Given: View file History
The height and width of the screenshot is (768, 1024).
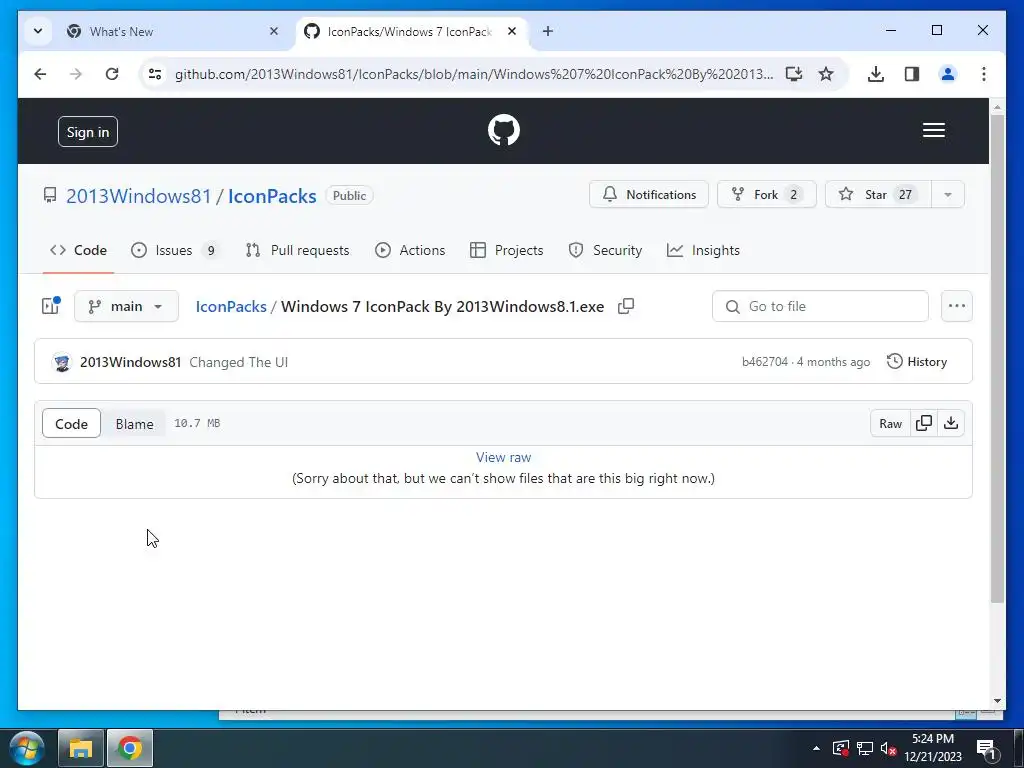Looking at the screenshot, I should [917, 362].
